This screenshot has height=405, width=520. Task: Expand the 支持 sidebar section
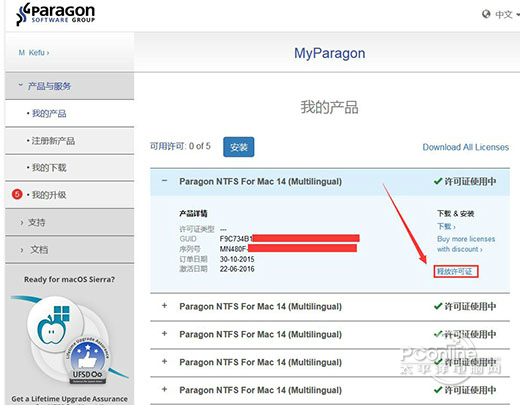pyautogui.click(x=70, y=222)
